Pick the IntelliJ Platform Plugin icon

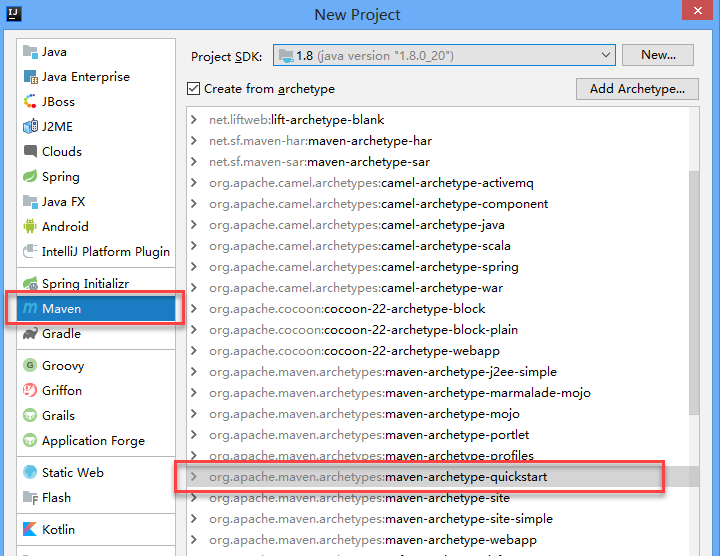(30, 252)
